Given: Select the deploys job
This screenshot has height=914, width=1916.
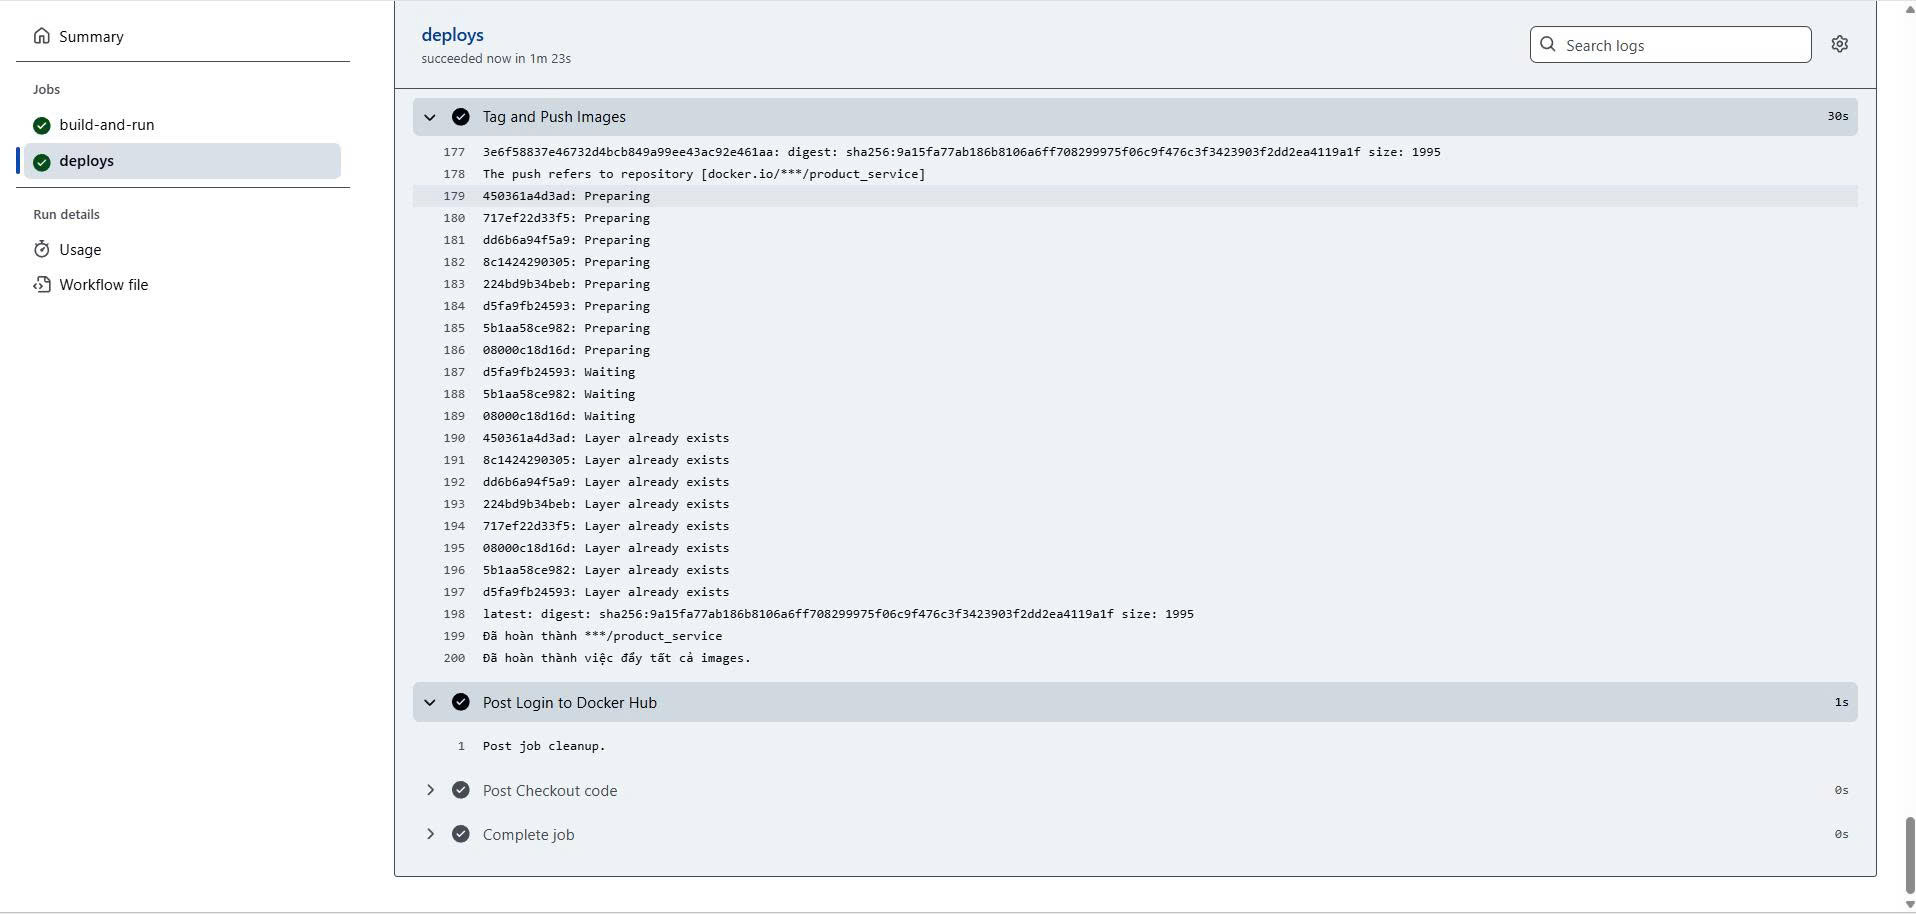Looking at the screenshot, I should pos(182,161).
